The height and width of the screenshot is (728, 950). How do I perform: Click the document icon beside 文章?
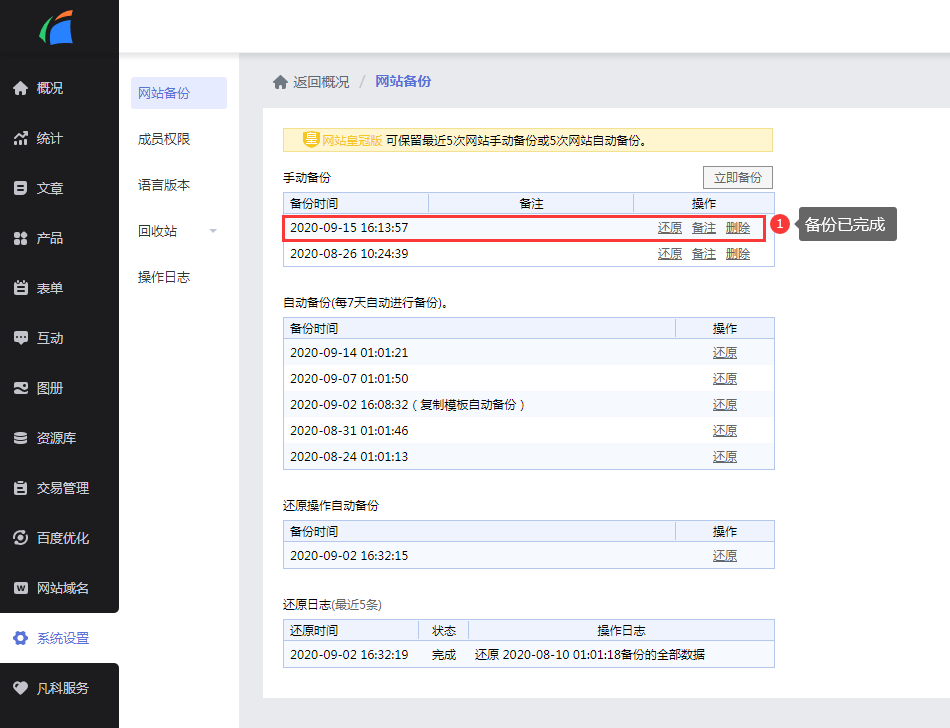pos(21,188)
